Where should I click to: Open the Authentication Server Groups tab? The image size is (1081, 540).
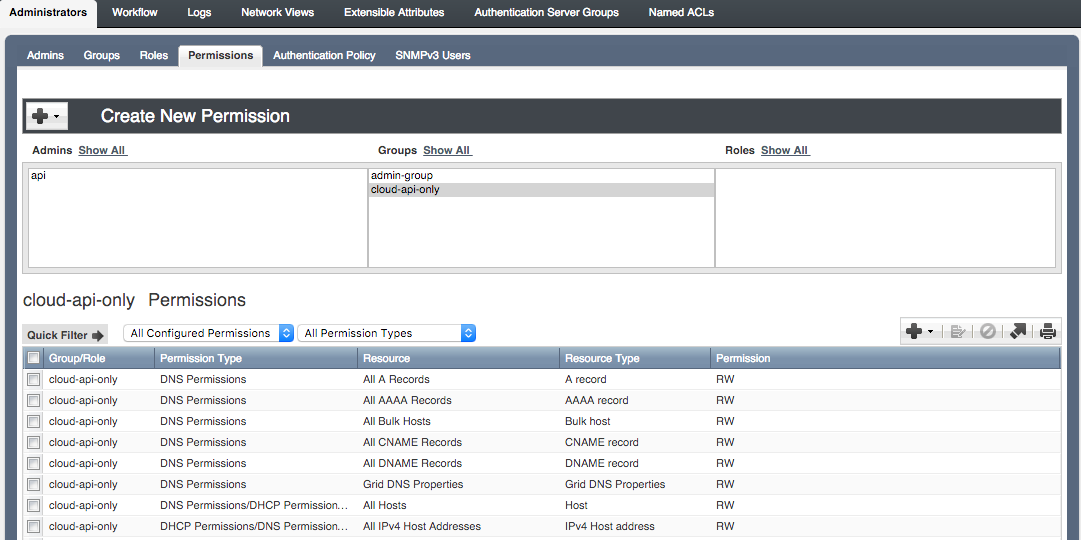pos(547,12)
